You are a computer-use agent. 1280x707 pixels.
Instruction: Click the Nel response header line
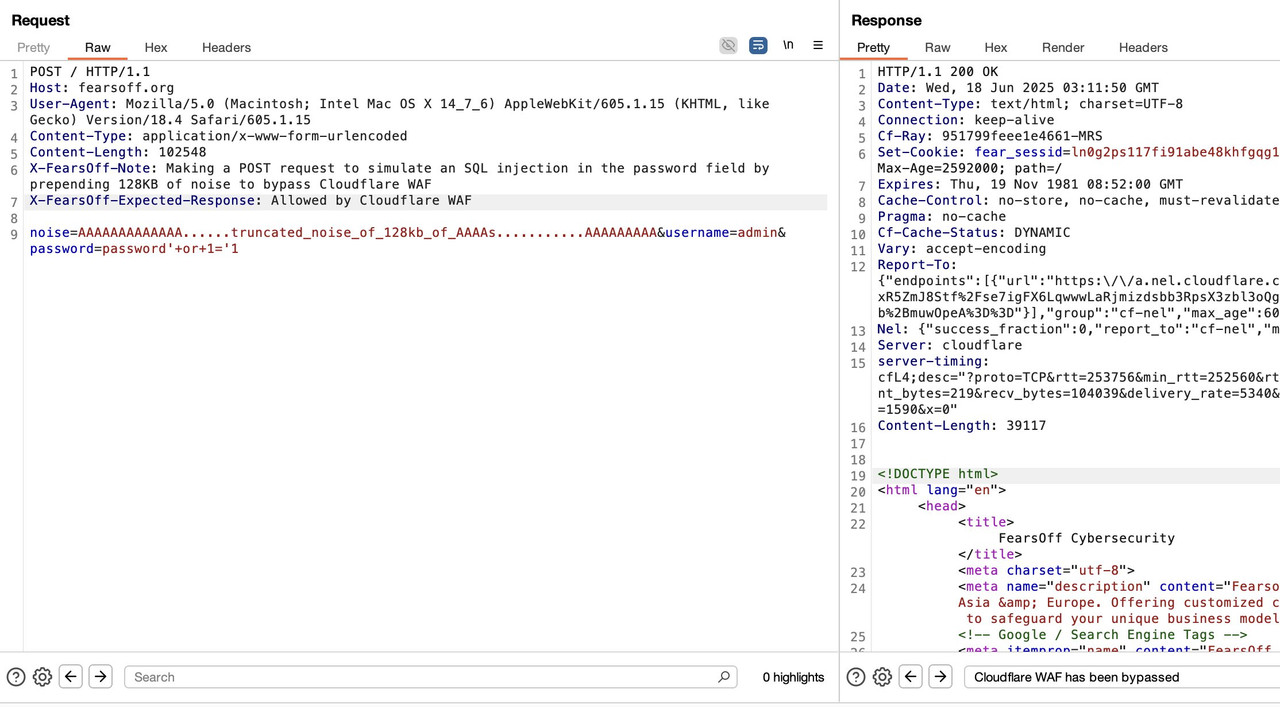(1079, 329)
